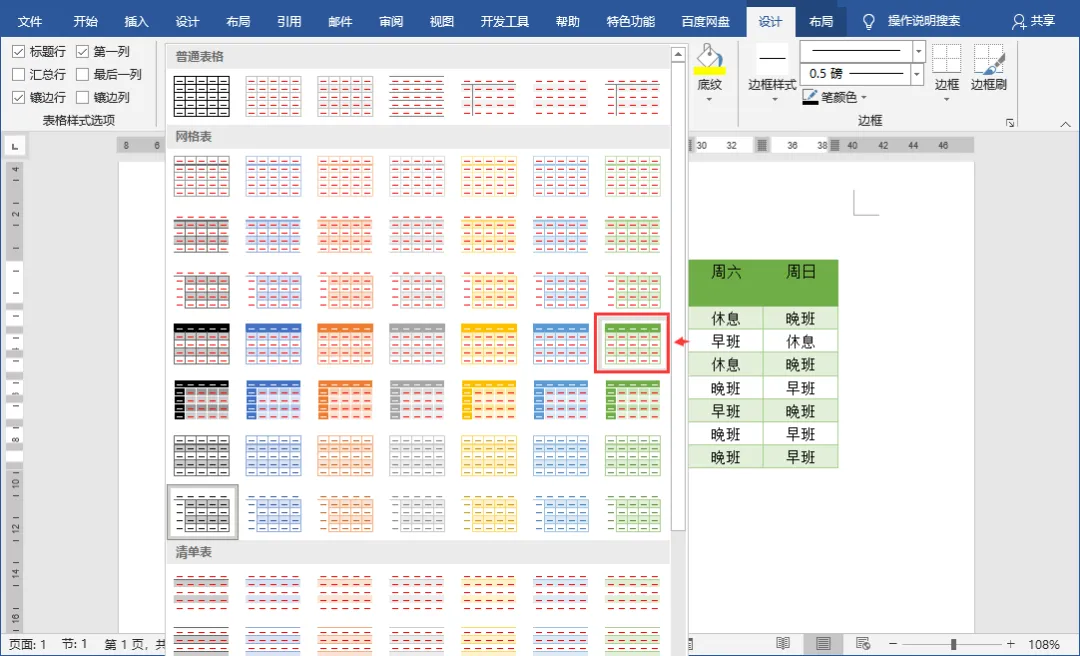Switch to print layout view icon

(822, 644)
